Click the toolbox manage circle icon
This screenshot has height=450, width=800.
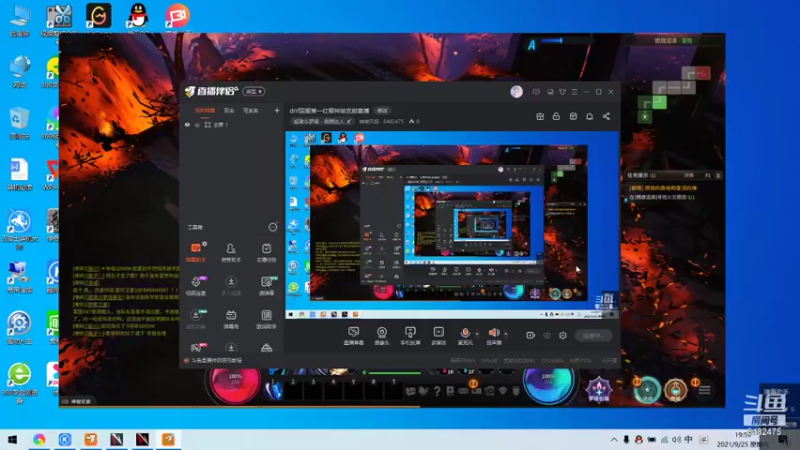(x=273, y=227)
